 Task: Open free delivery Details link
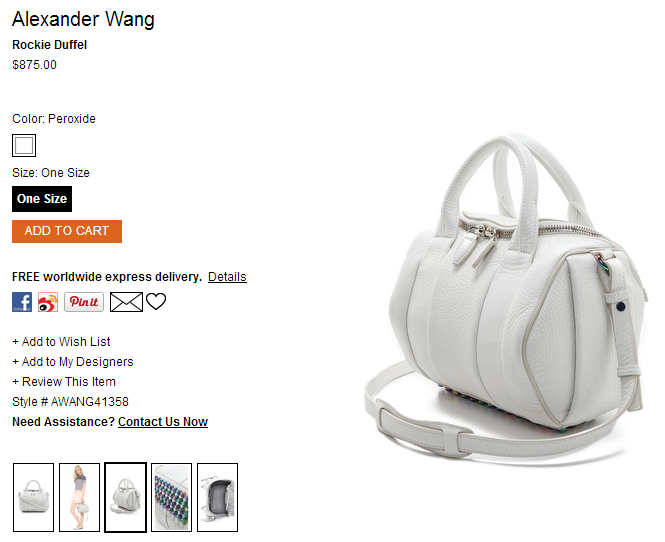click(227, 277)
